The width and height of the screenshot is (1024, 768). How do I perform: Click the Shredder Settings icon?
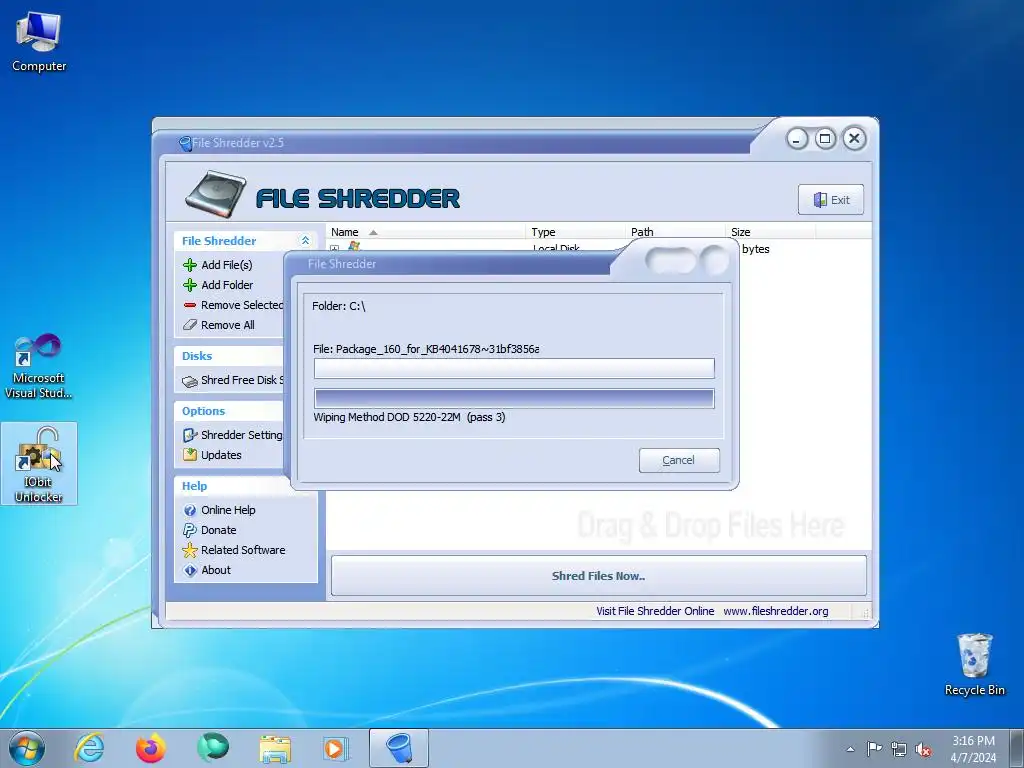pos(190,436)
